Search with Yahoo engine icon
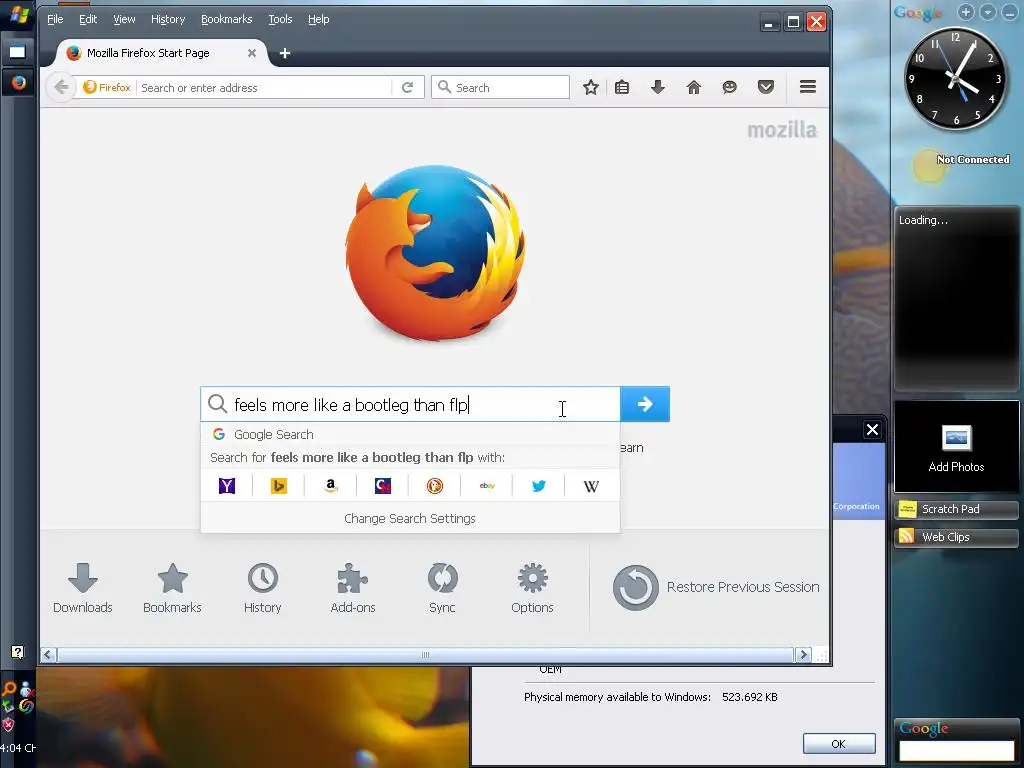The height and width of the screenshot is (768, 1024). click(227, 486)
